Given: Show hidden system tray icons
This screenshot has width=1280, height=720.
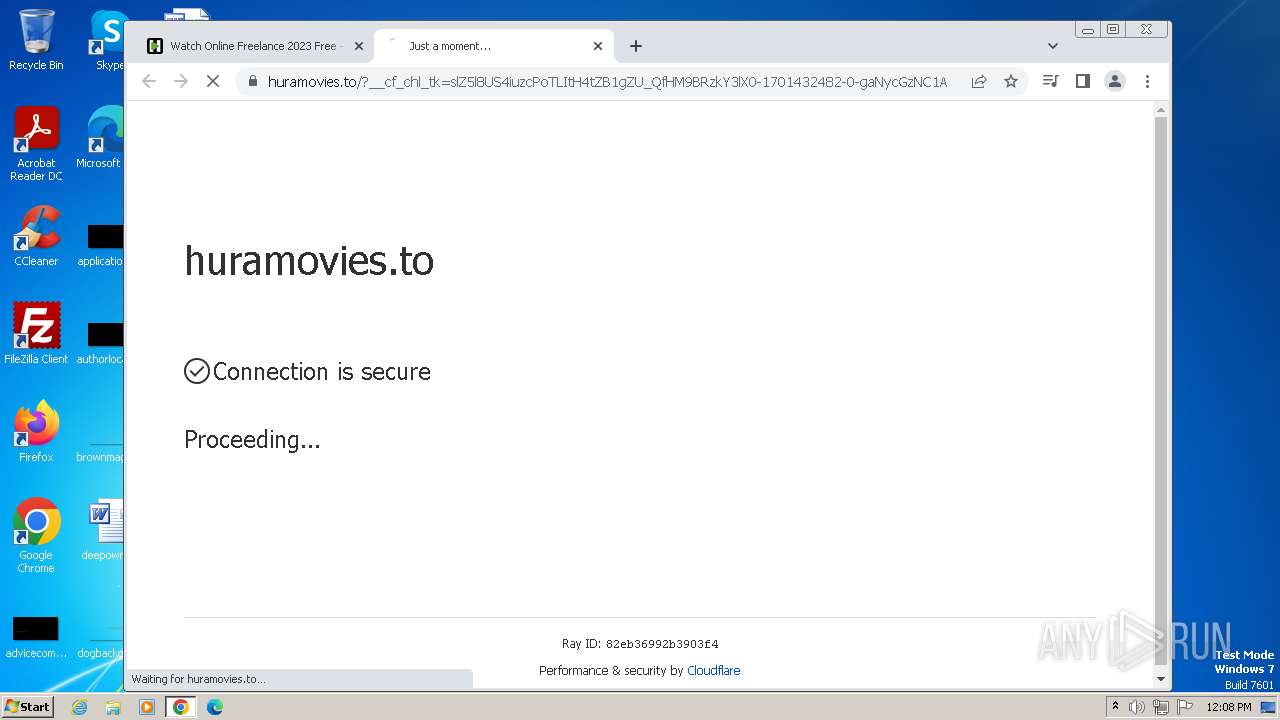Looking at the screenshot, I should point(1115,707).
